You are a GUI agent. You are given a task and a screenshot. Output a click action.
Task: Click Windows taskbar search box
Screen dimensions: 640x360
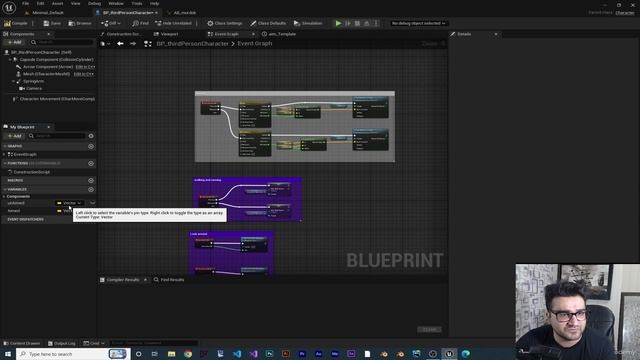click(73, 354)
